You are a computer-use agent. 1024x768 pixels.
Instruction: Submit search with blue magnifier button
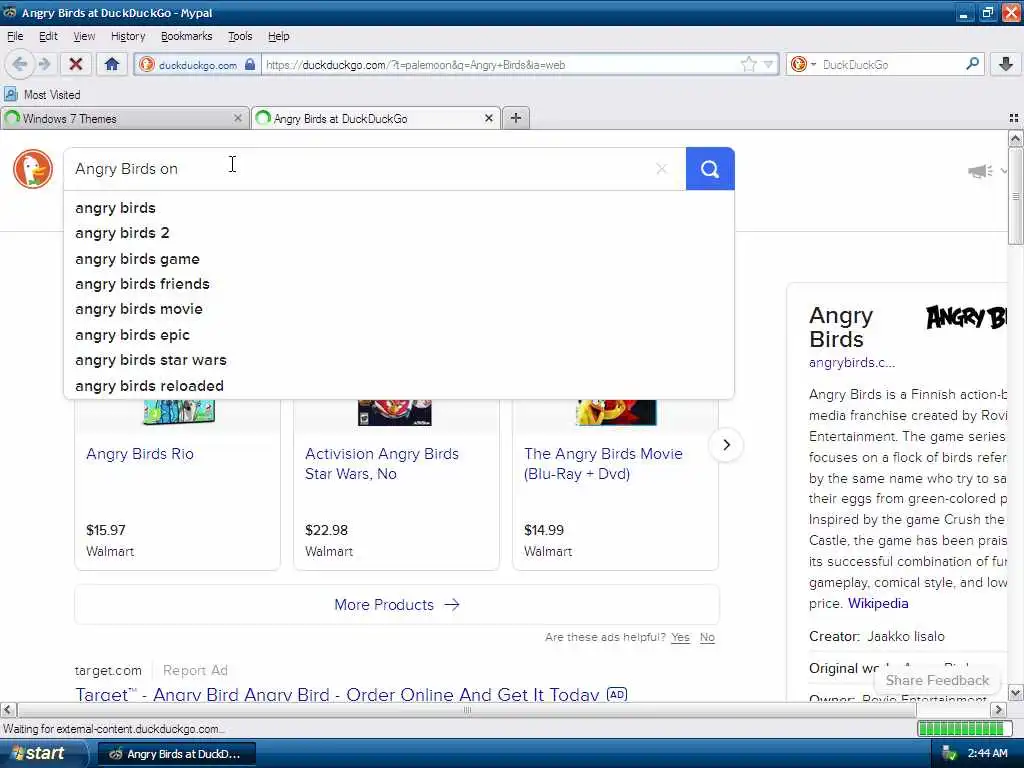(x=710, y=169)
